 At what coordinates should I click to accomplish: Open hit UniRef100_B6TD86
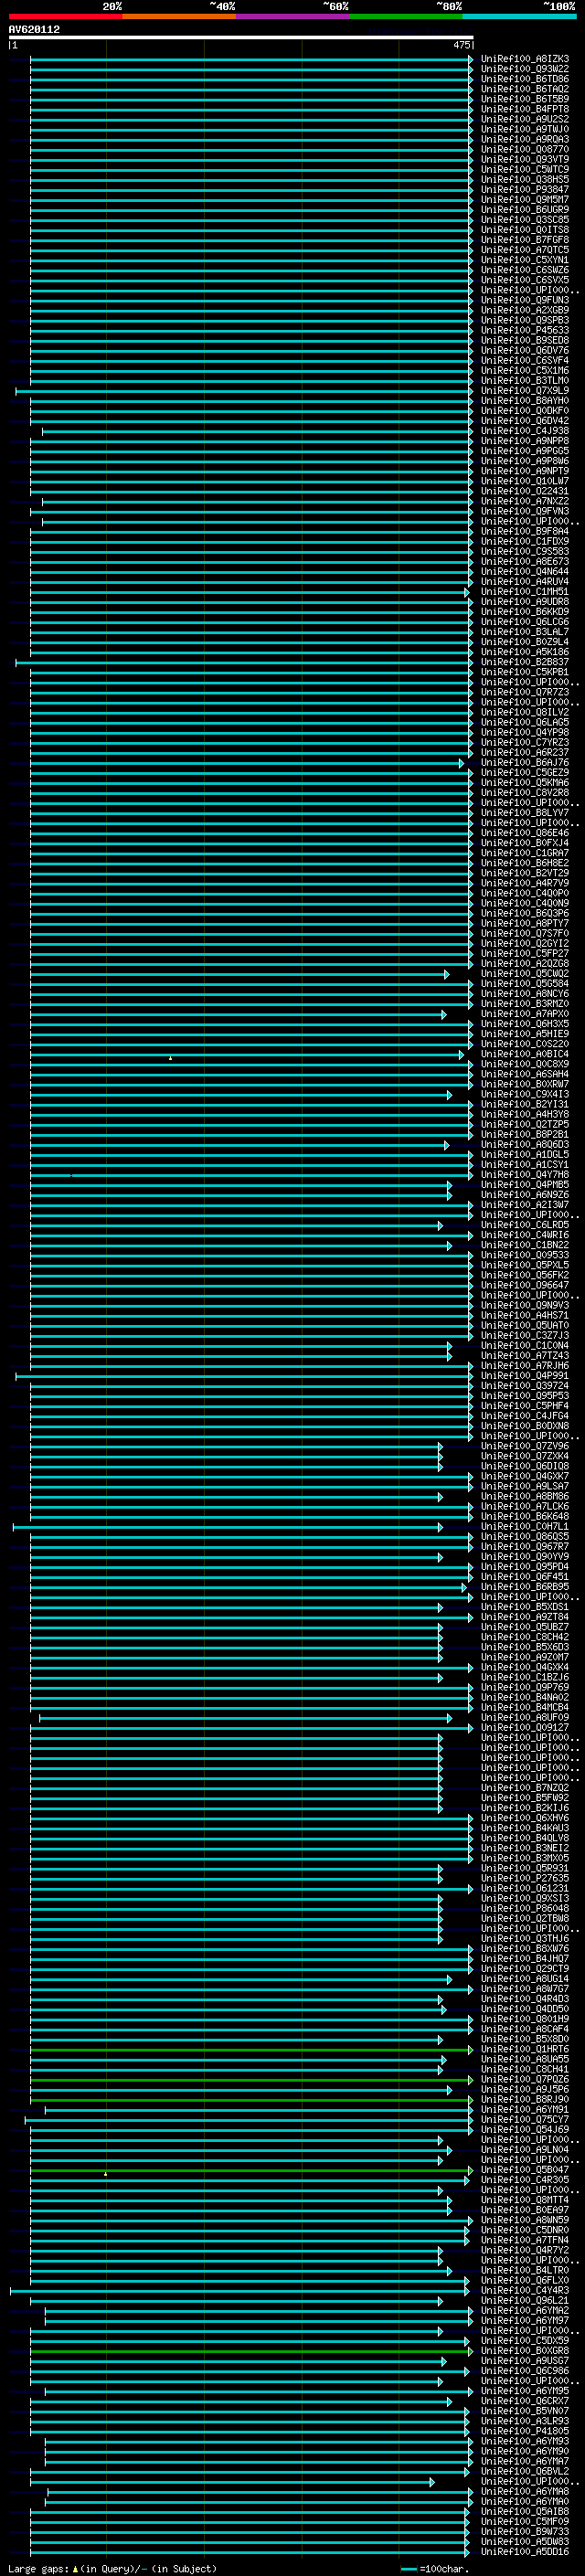(525, 79)
